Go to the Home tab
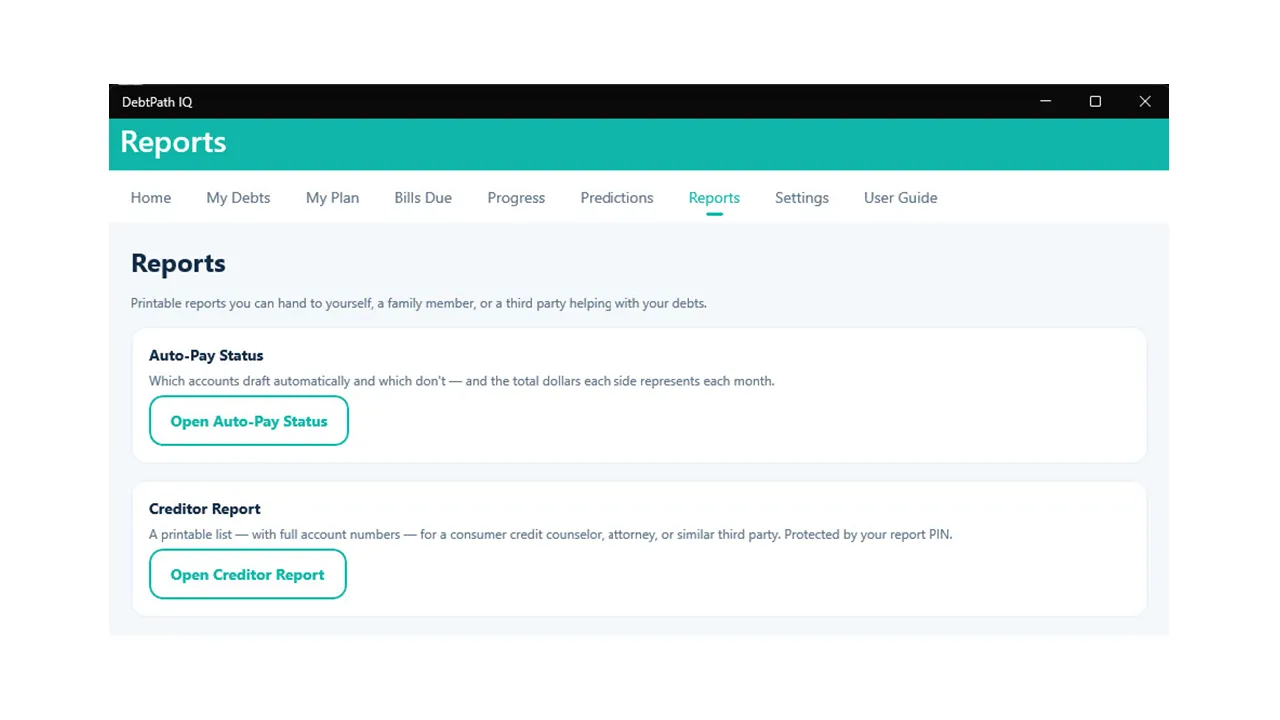 [x=151, y=198]
